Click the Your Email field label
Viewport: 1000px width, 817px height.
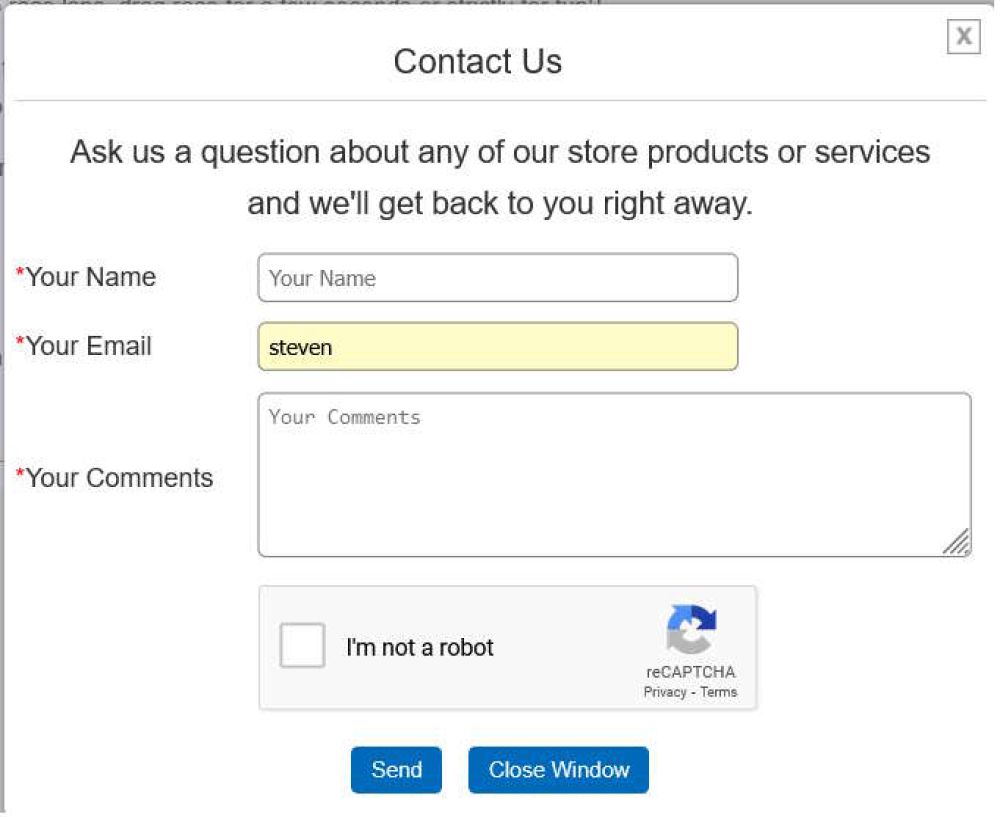[89, 346]
